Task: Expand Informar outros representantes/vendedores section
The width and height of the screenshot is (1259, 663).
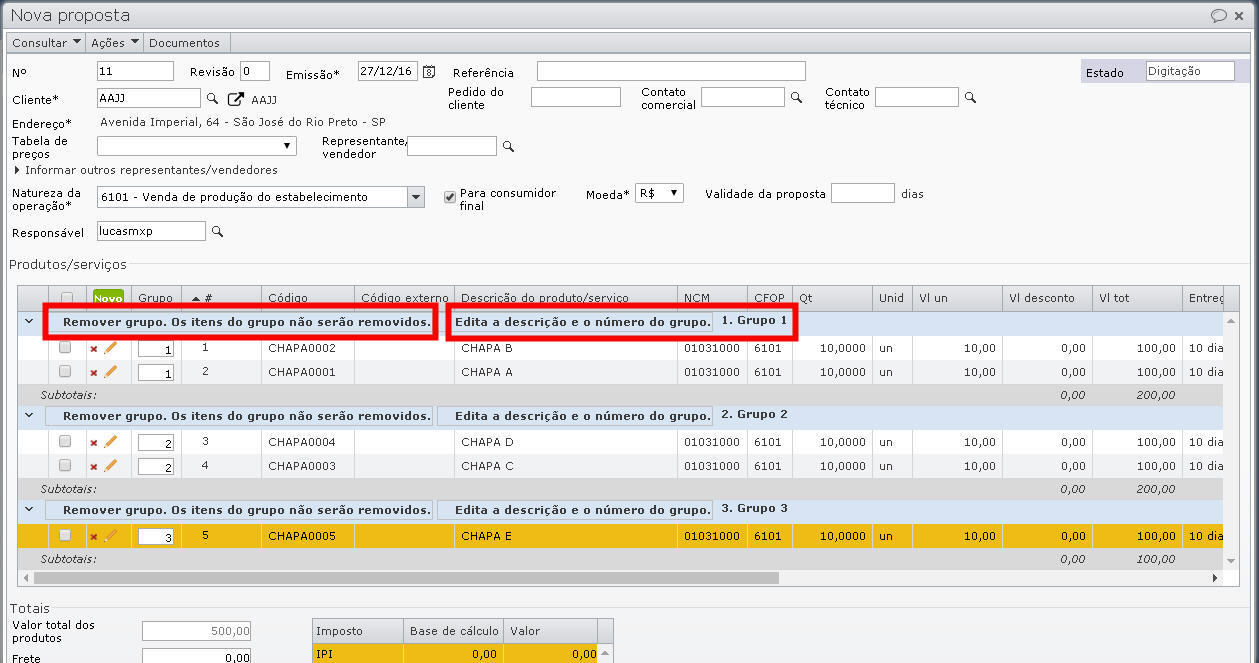Action: pos(15,170)
